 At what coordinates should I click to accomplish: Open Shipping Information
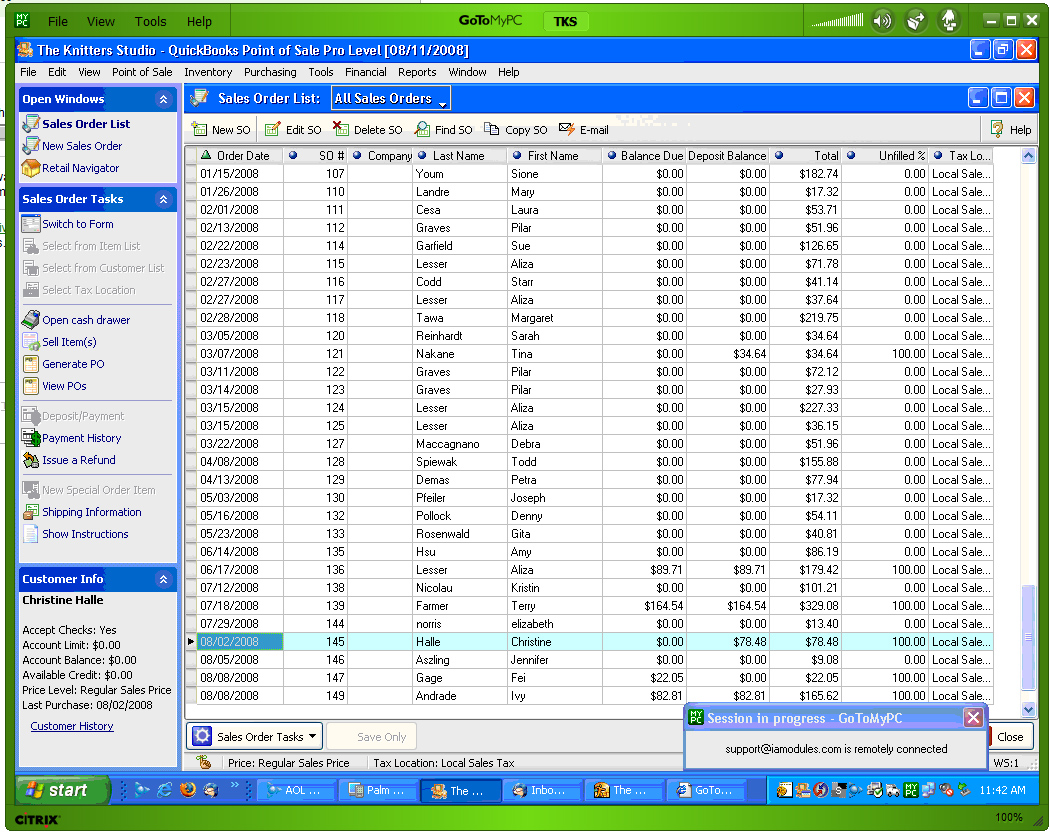[x=92, y=512]
